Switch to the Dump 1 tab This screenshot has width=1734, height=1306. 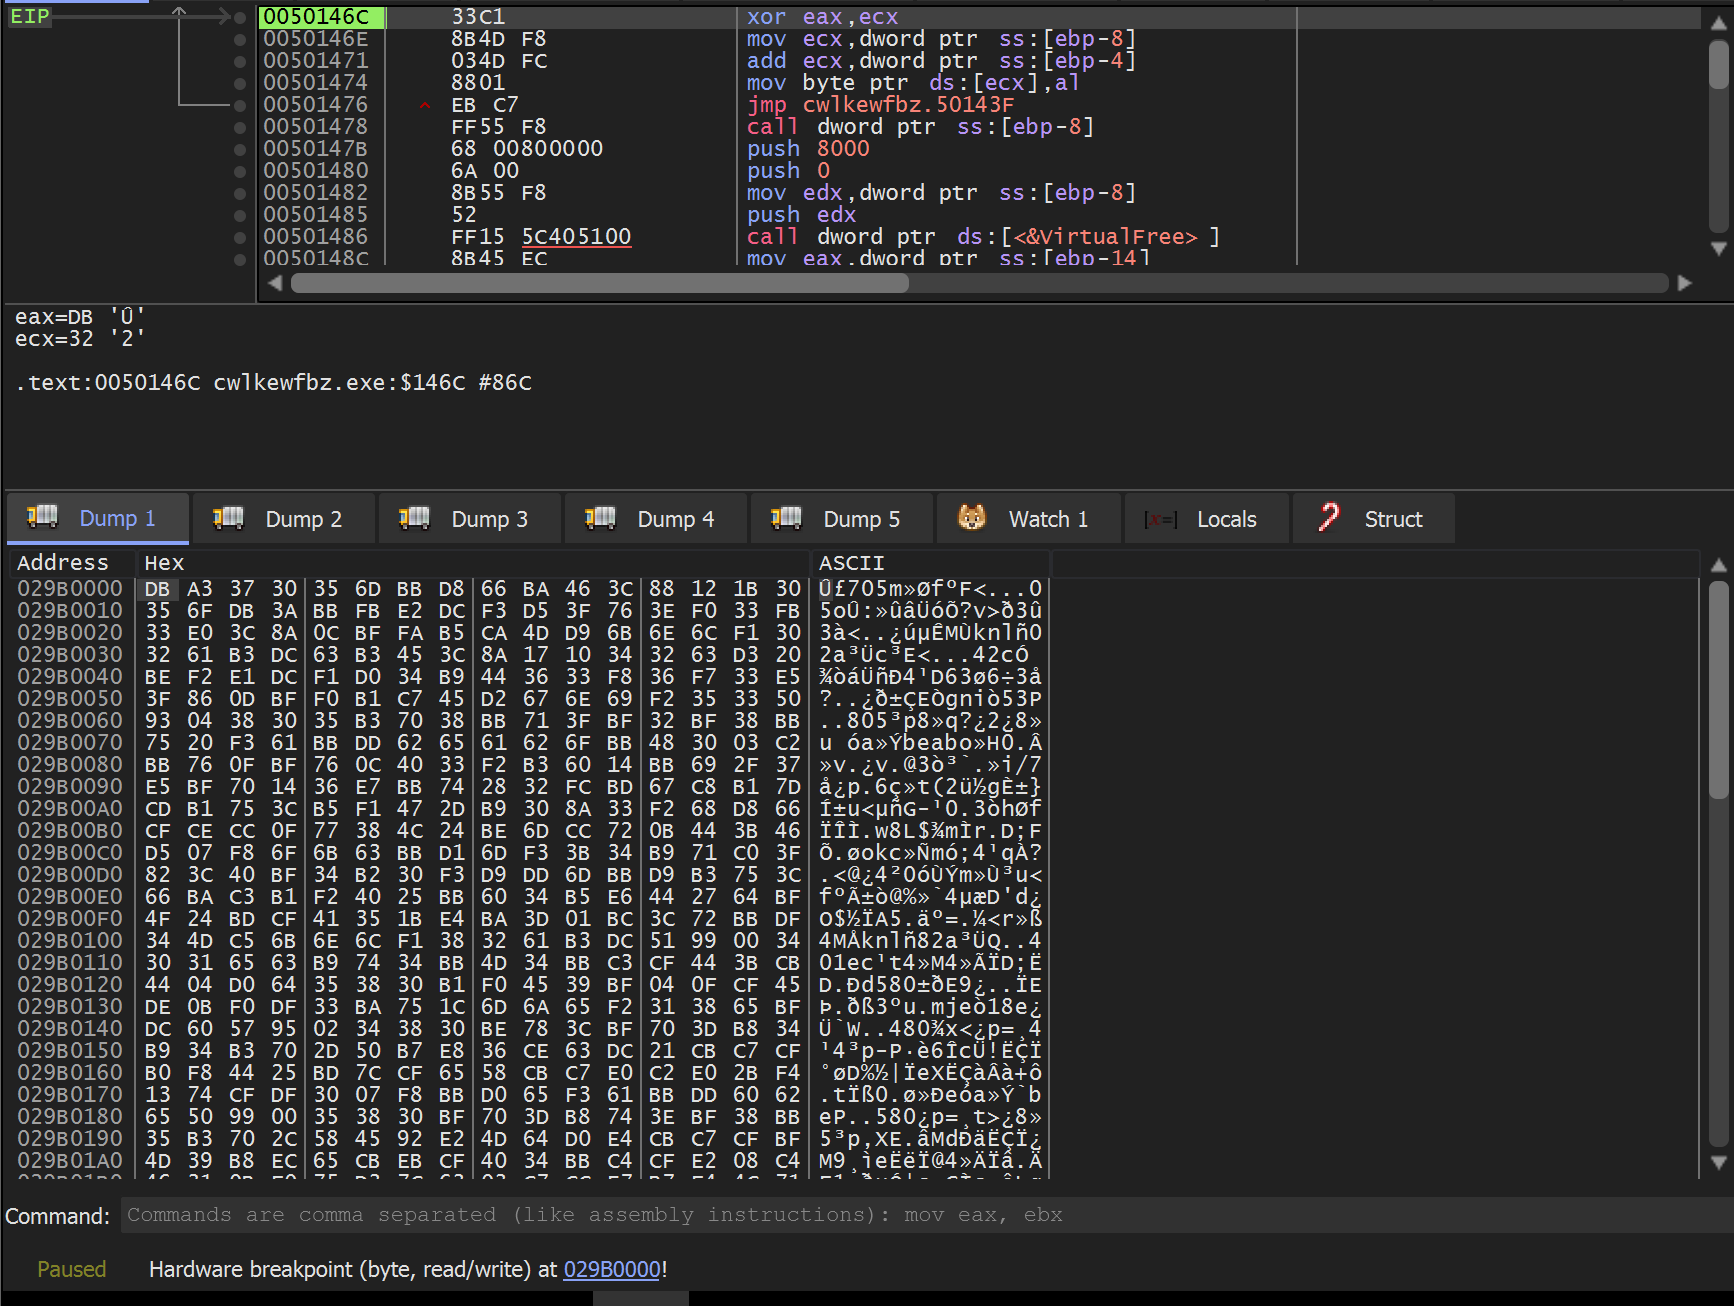click(97, 518)
